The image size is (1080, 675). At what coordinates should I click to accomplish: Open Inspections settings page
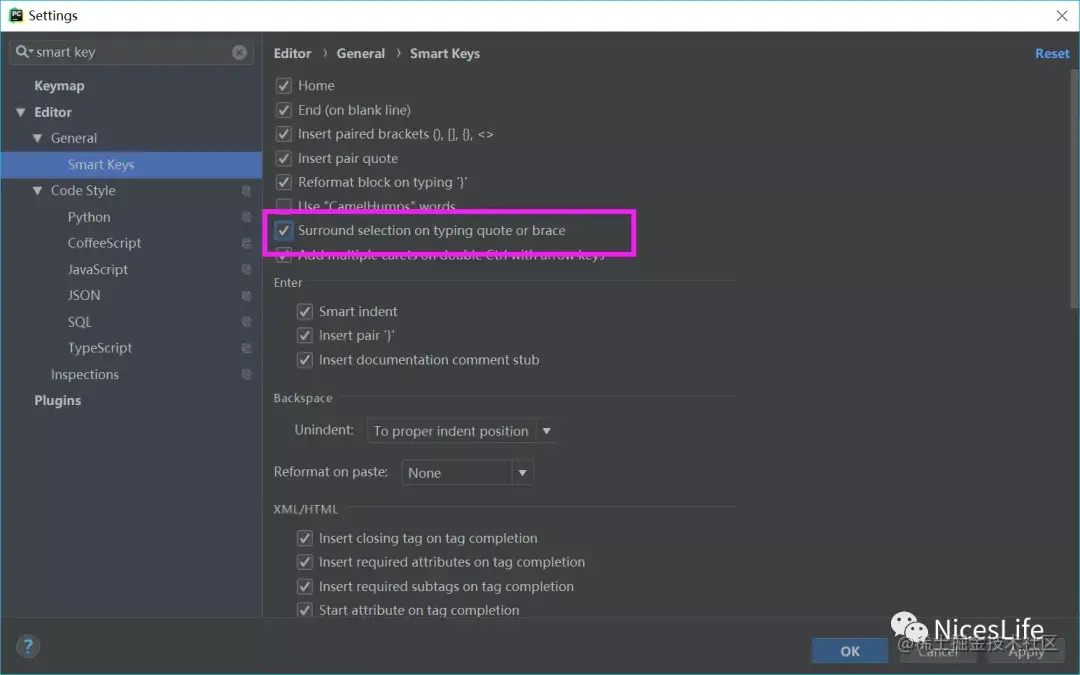tap(85, 374)
